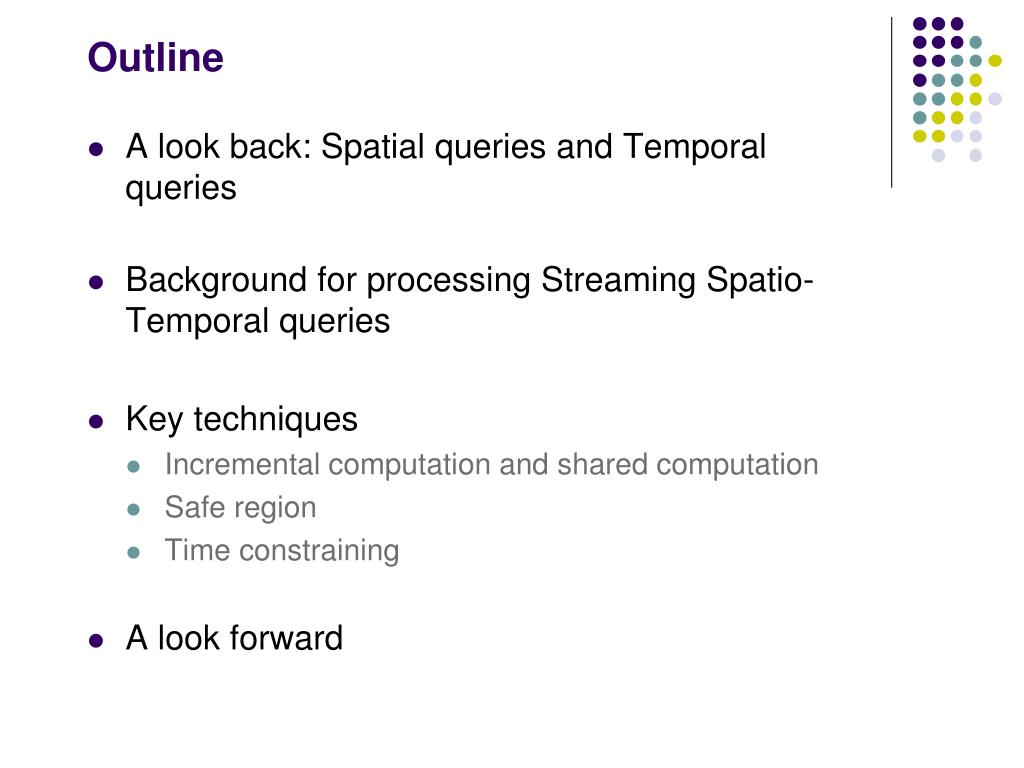
Task: Click bullet dot before 'A look back'
Action: 96,149
